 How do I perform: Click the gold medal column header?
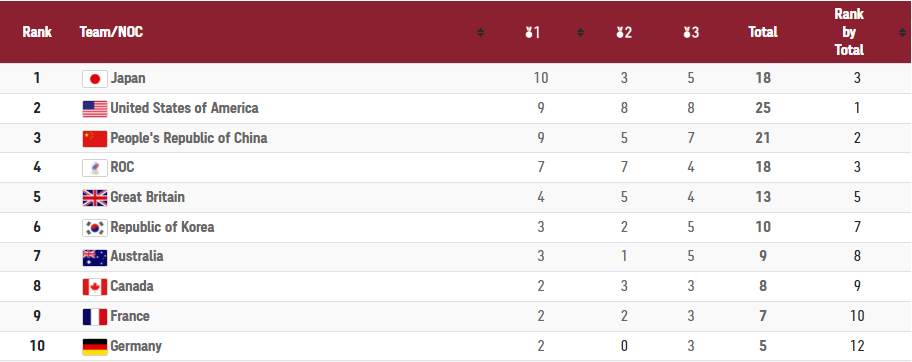coord(532,33)
